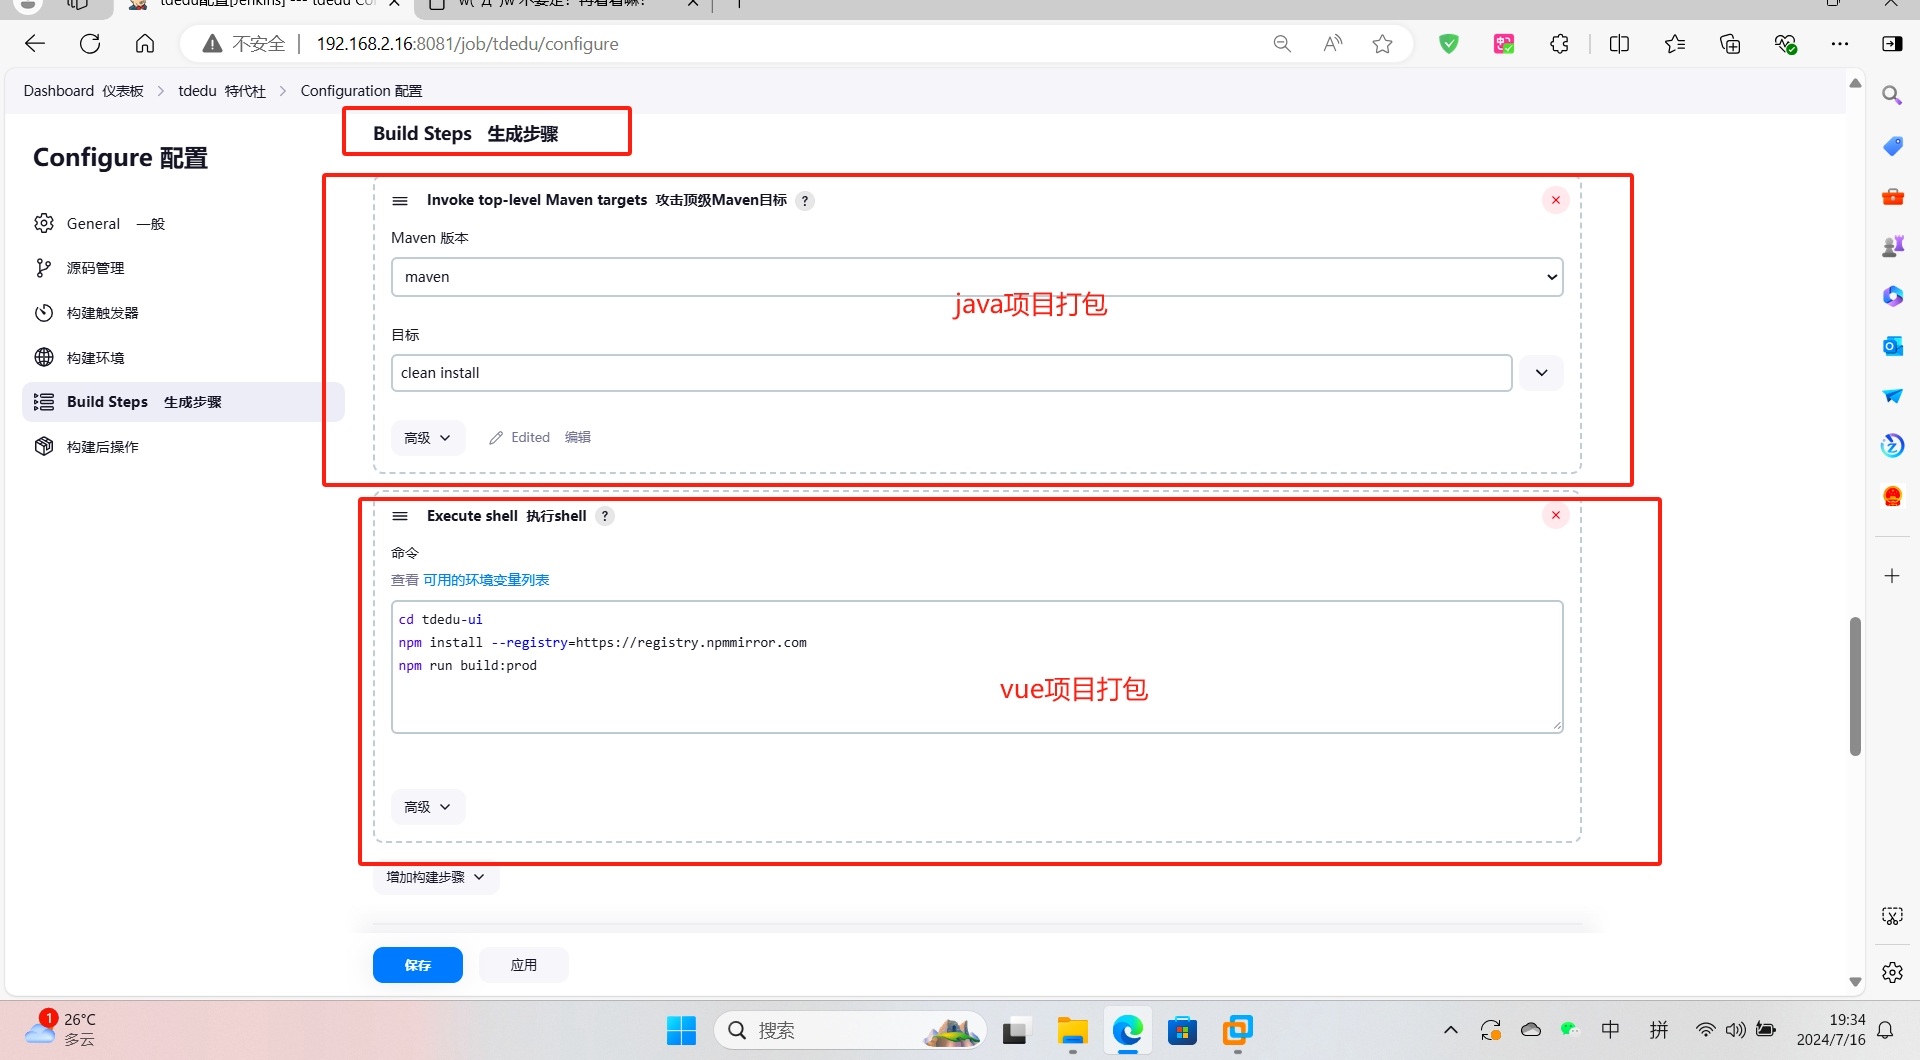
Task: Open the Dashboard breadcrumb
Action: point(83,91)
